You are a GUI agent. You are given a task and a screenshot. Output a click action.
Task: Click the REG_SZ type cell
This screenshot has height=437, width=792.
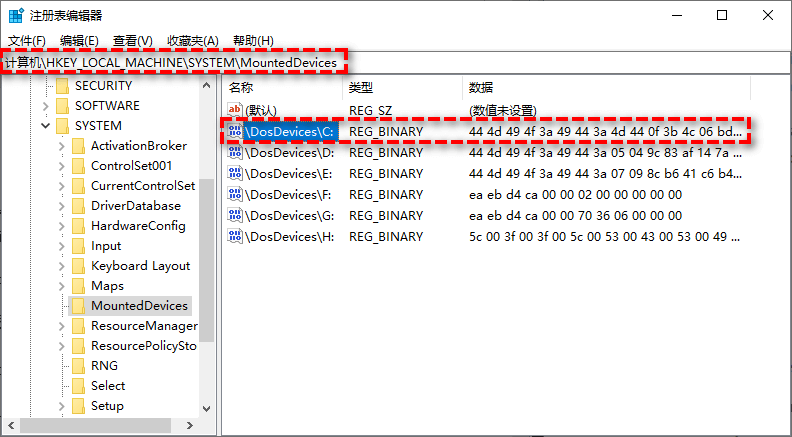[x=370, y=110]
